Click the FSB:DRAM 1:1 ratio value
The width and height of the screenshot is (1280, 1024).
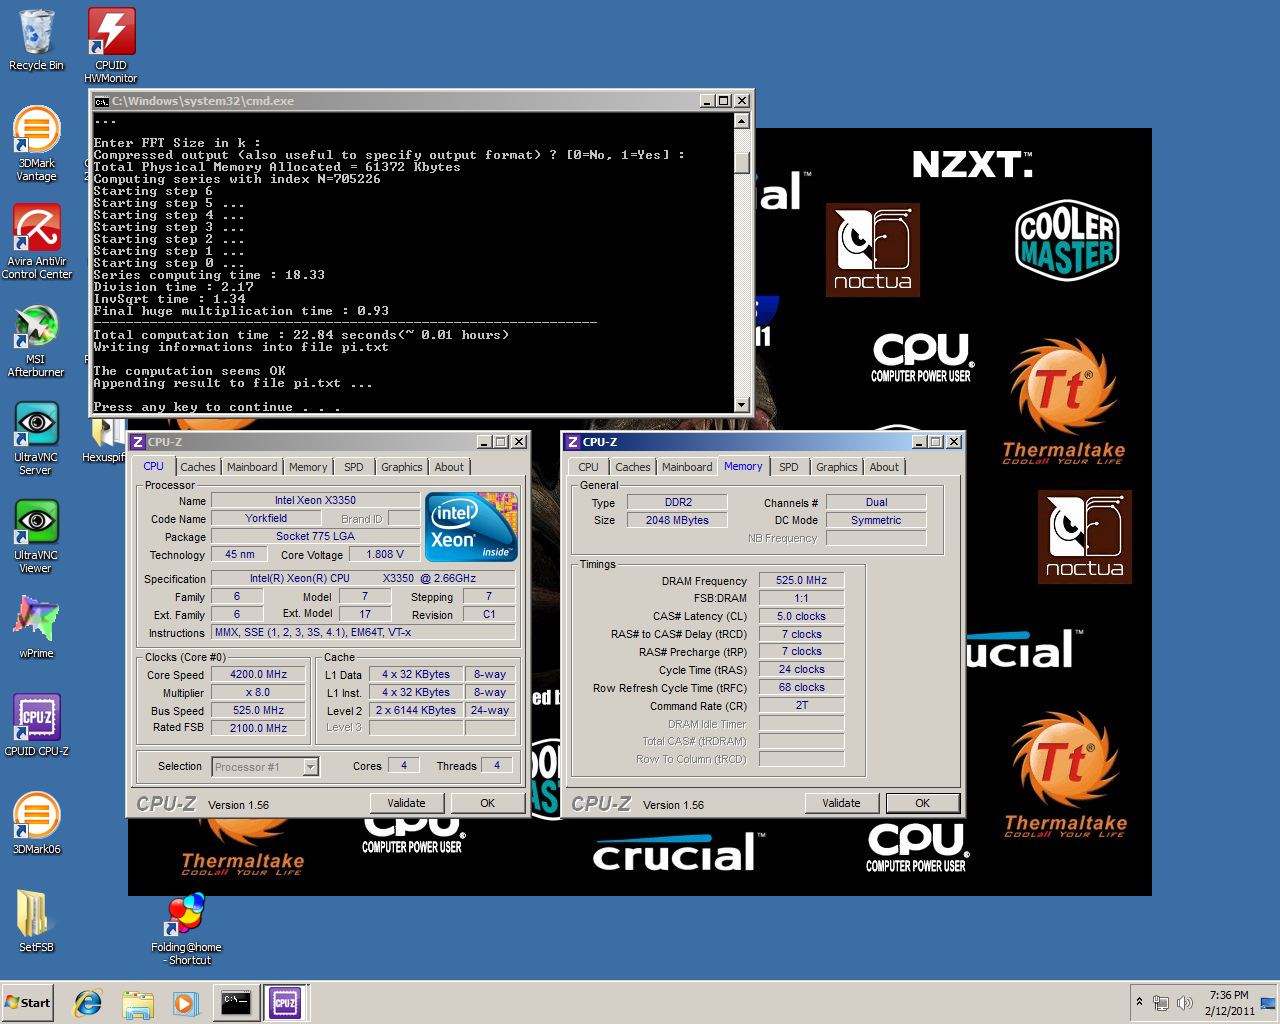(801, 598)
